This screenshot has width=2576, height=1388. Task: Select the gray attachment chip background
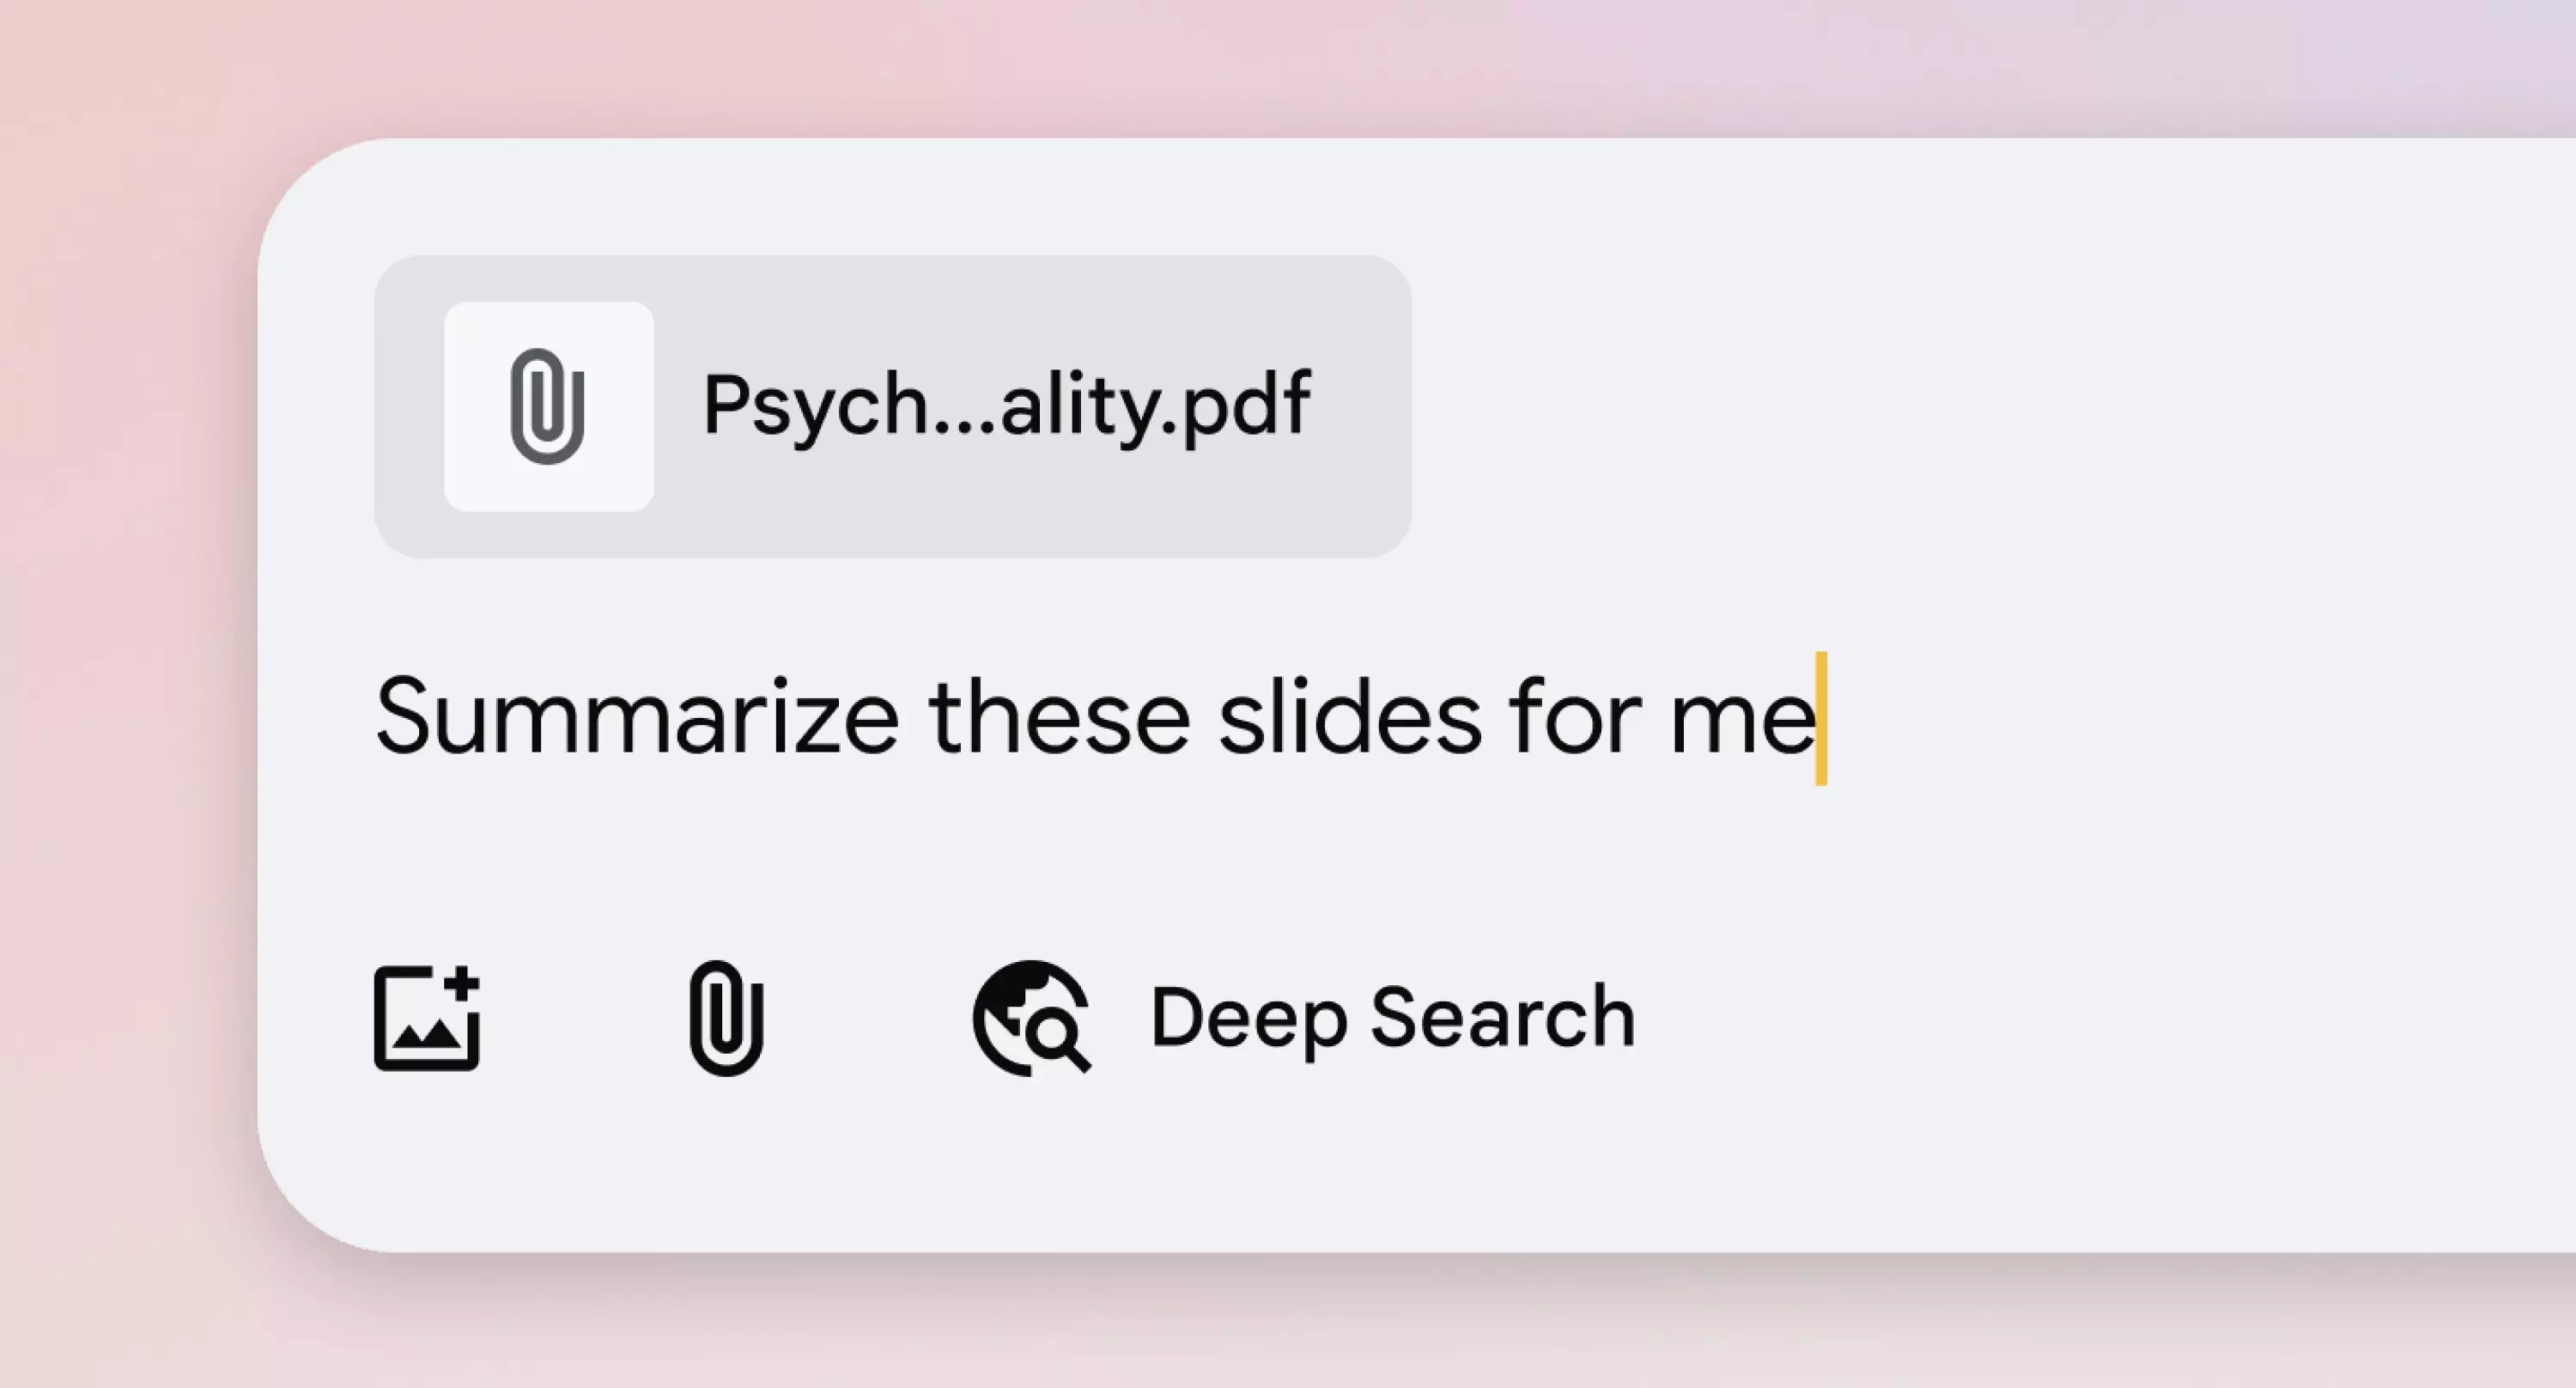(x=893, y=406)
